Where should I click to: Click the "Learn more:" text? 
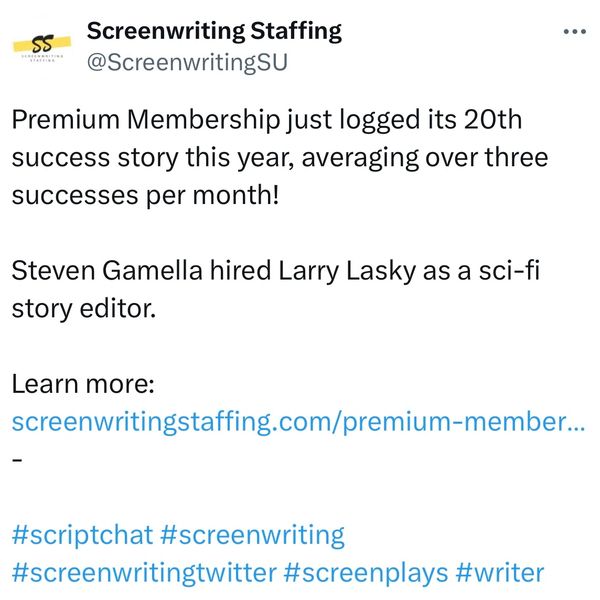click(x=81, y=384)
